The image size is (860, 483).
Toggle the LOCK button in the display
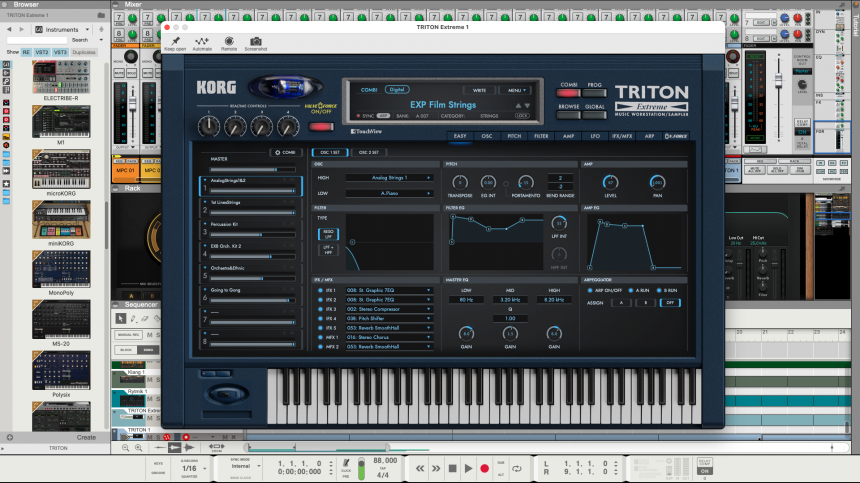tap(522, 116)
